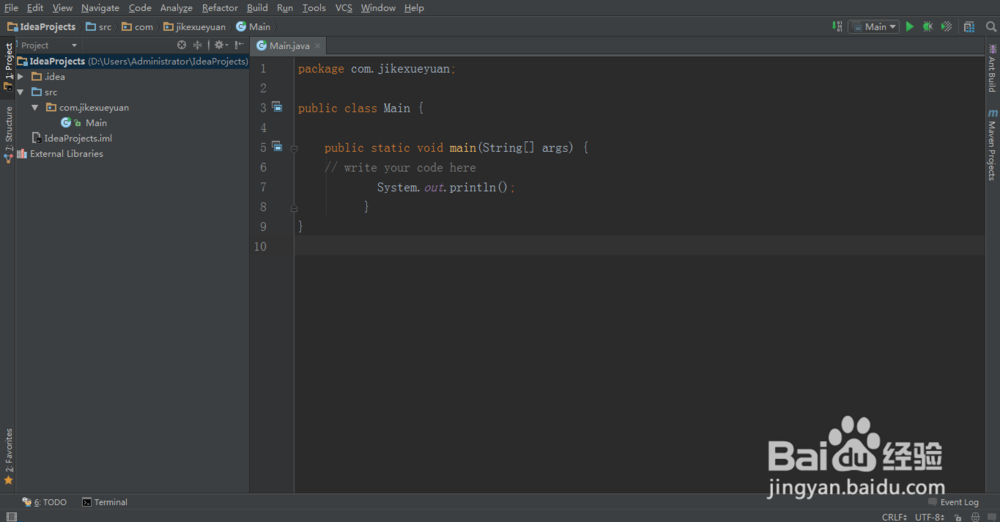1000x522 pixels.
Task: Click the run gutter icon on line 5
Action: coord(277,146)
